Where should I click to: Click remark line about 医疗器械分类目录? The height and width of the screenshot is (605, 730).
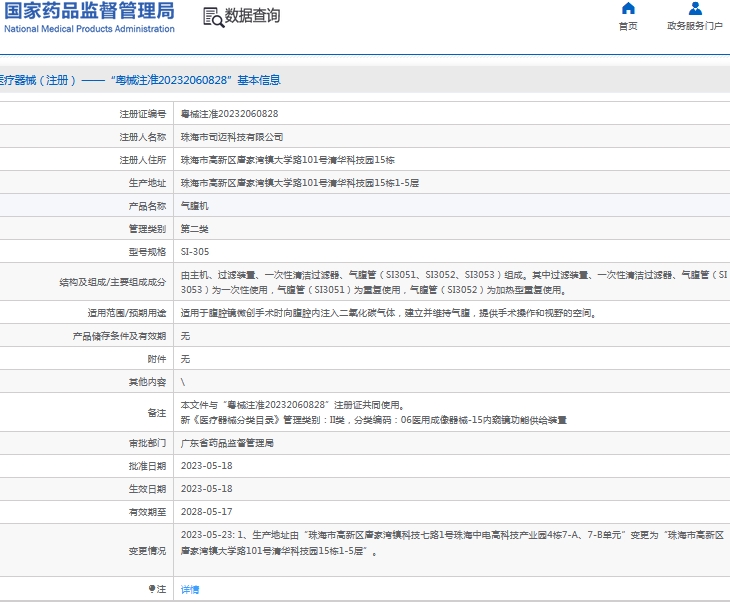pos(374,420)
